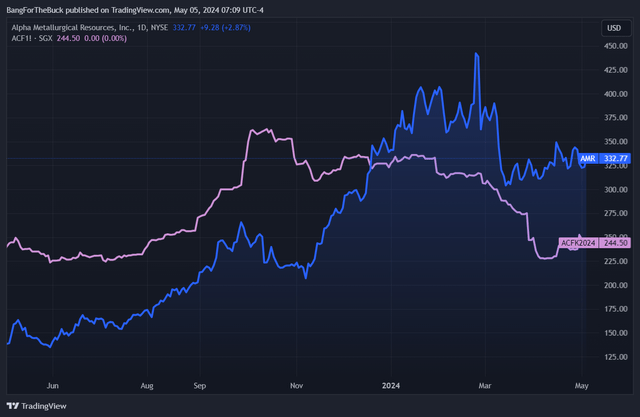
Task: Click the 200.00 price axis label
Action: (616, 285)
